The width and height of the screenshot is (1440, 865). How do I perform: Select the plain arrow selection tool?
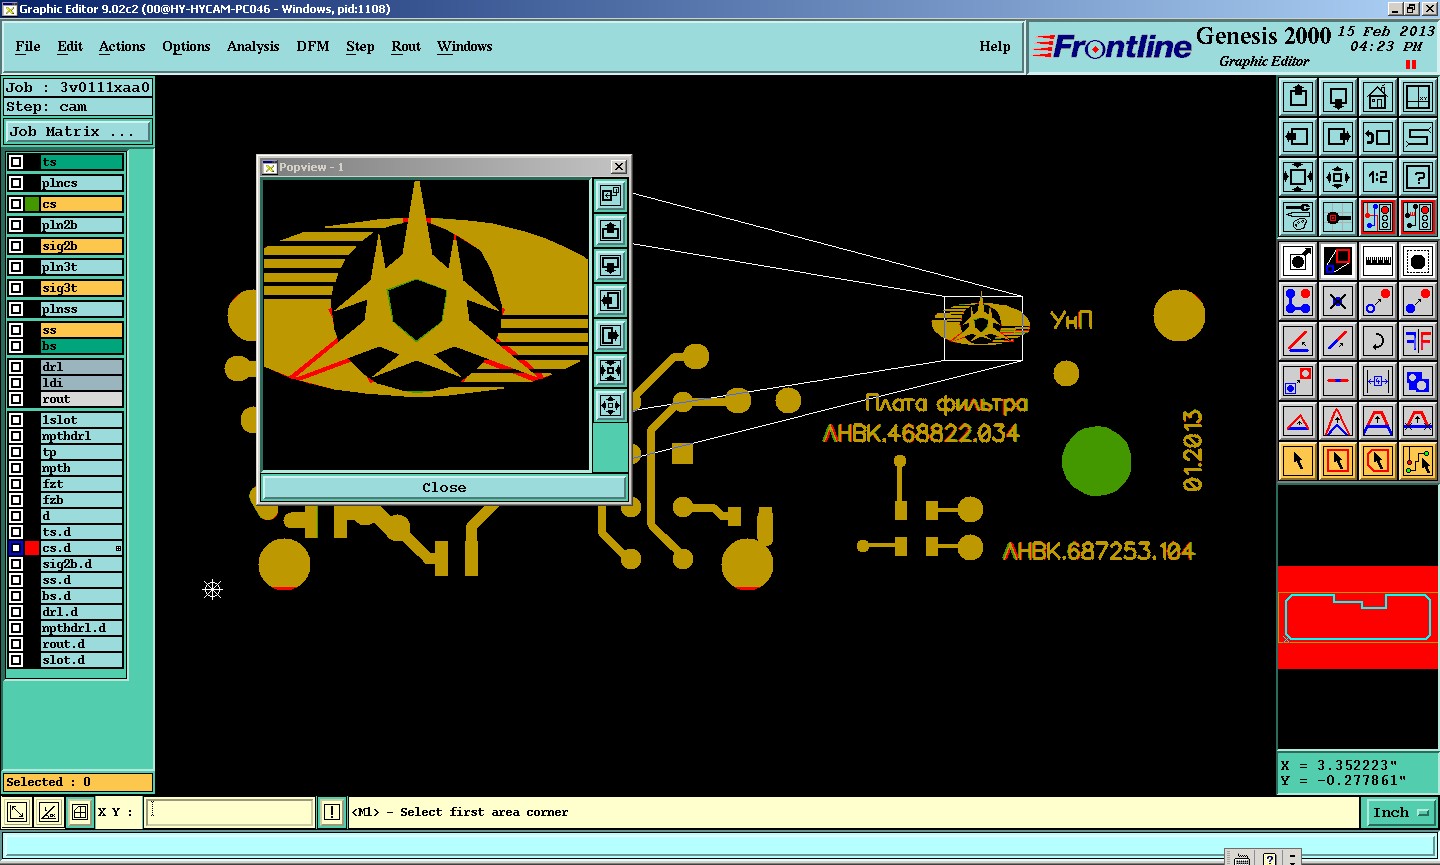[1298, 461]
